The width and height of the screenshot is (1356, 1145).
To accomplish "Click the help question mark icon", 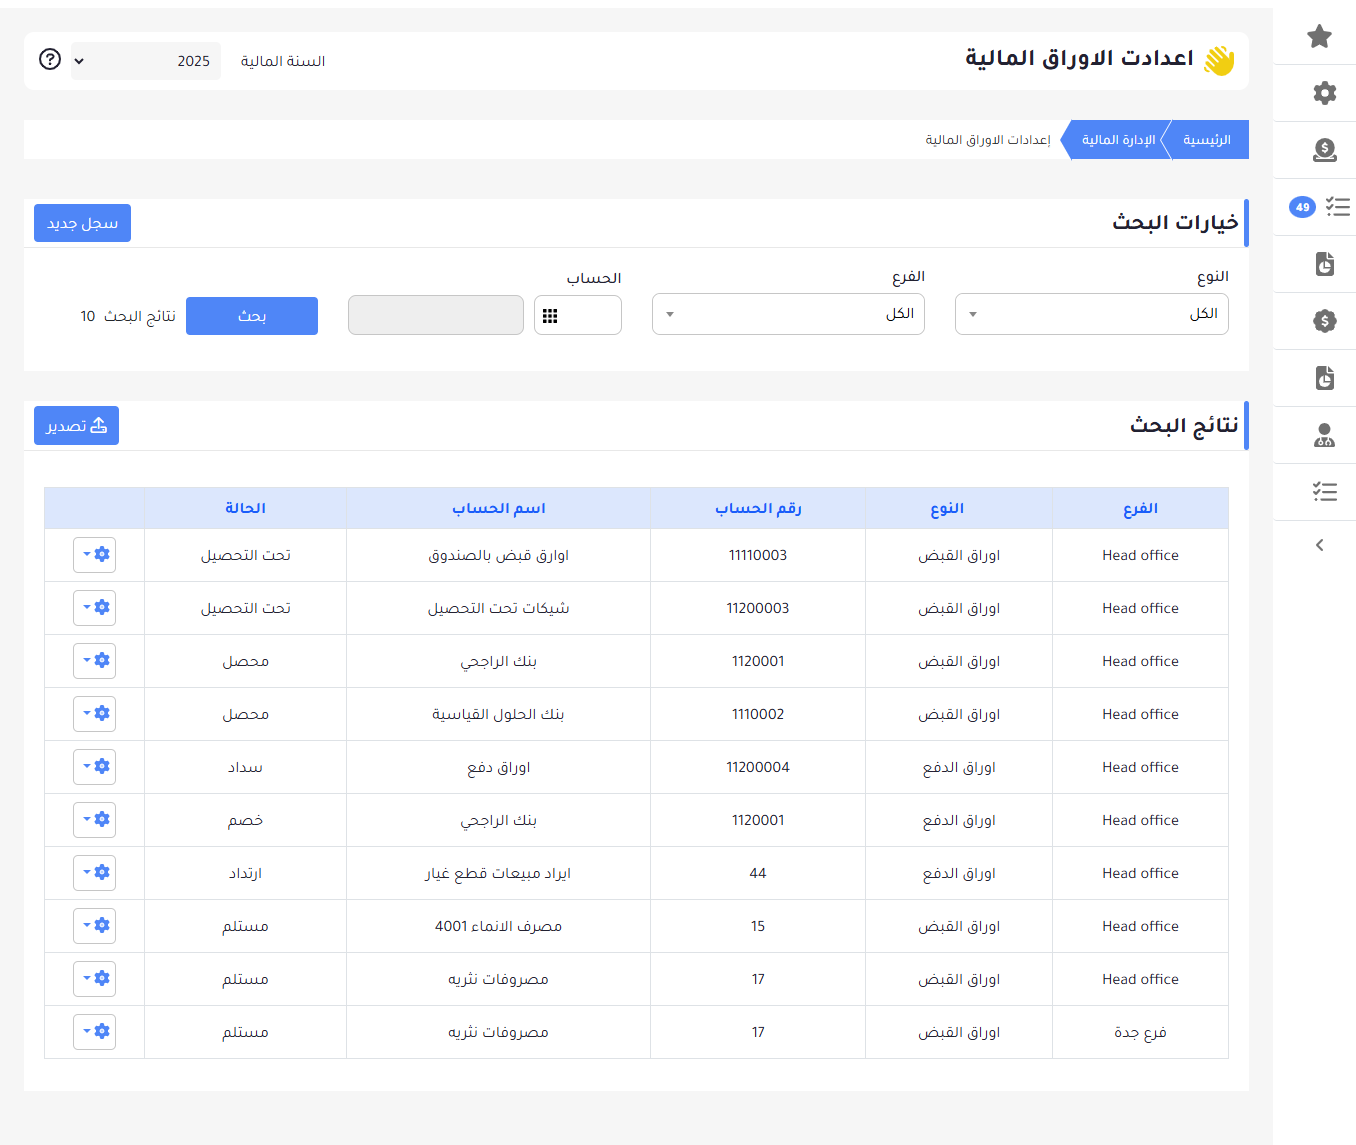I will 50,59.
